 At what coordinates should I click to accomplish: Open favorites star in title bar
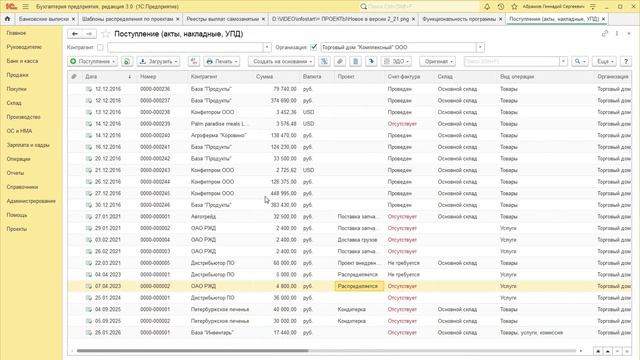[514, 7]
